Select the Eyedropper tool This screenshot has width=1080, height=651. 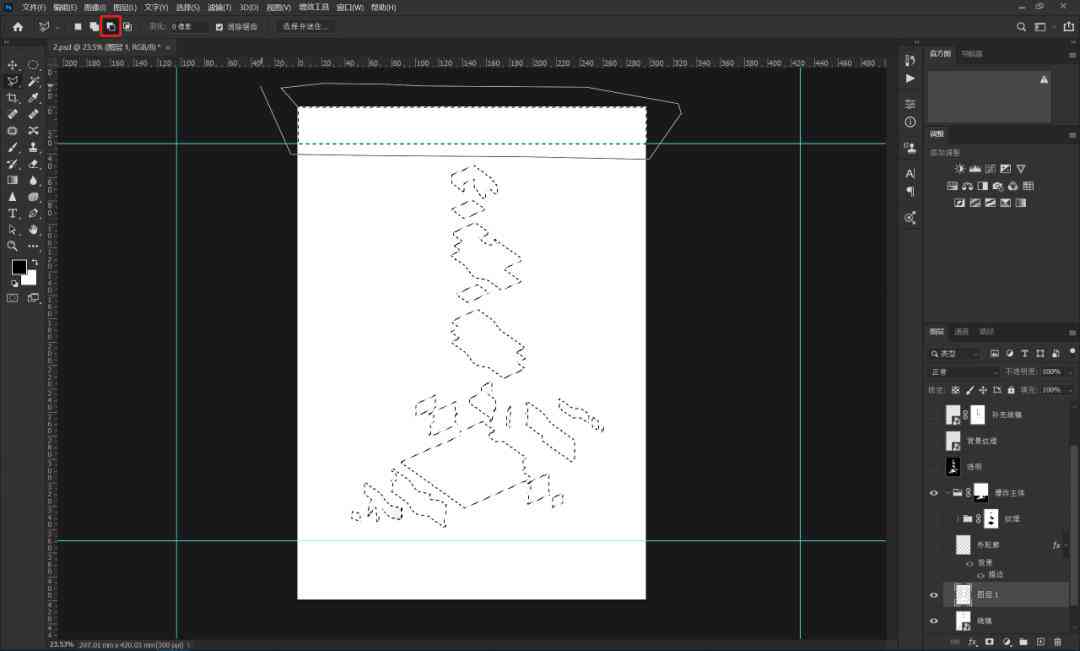pos(33,98)
